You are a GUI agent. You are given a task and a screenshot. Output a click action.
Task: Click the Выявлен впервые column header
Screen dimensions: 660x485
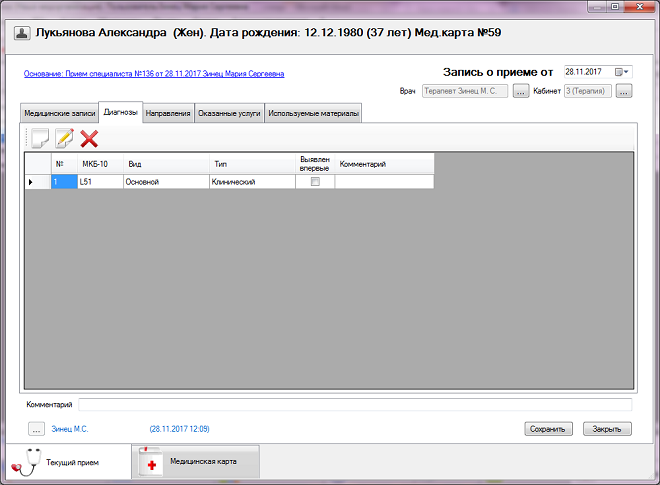click(315, 164)
